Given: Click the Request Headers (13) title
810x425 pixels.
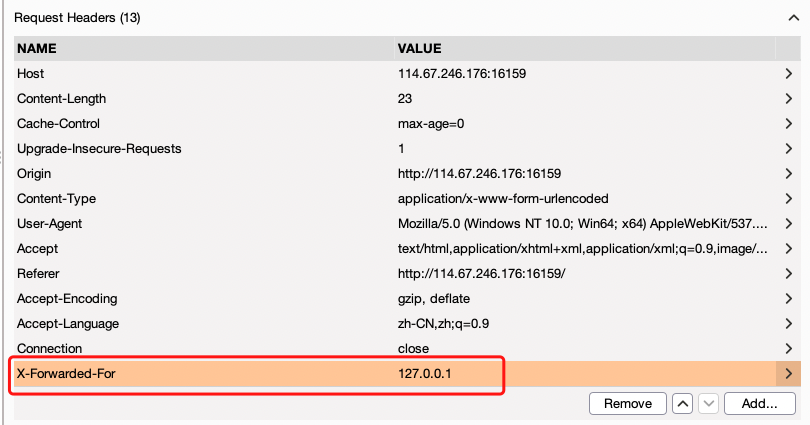Looking at the screenshot, I should [x=77, y=18].
